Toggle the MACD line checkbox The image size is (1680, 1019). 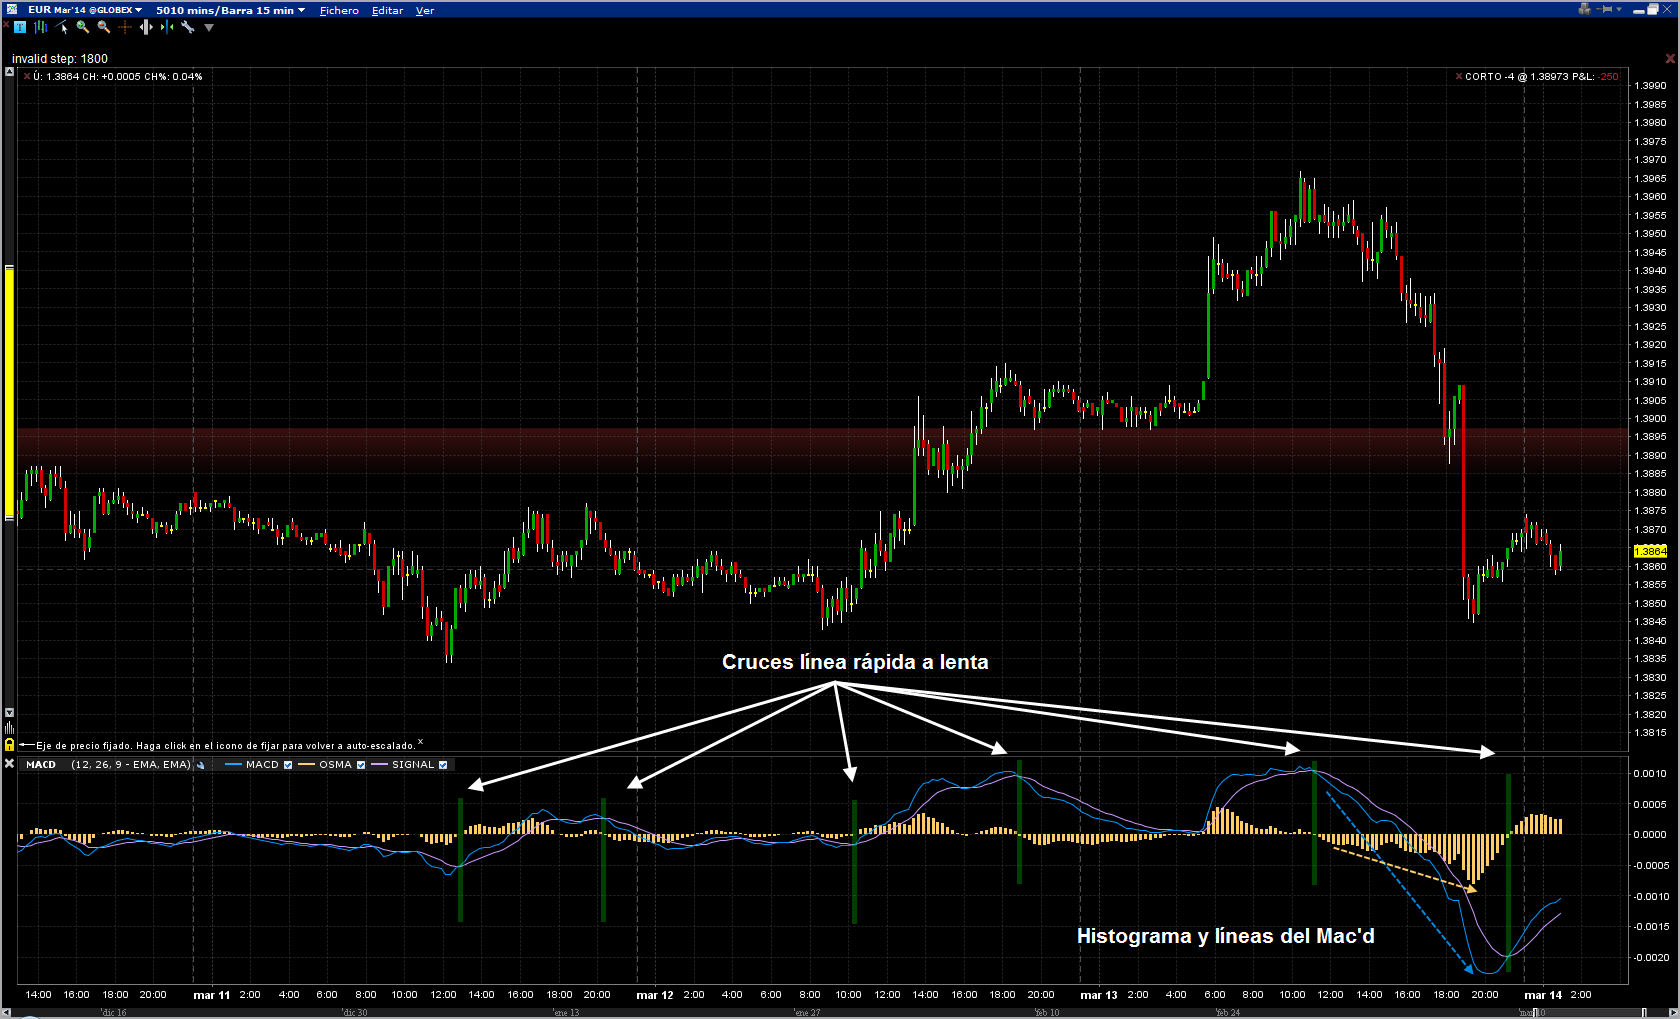pyautogui.click(x=288, y=765)
